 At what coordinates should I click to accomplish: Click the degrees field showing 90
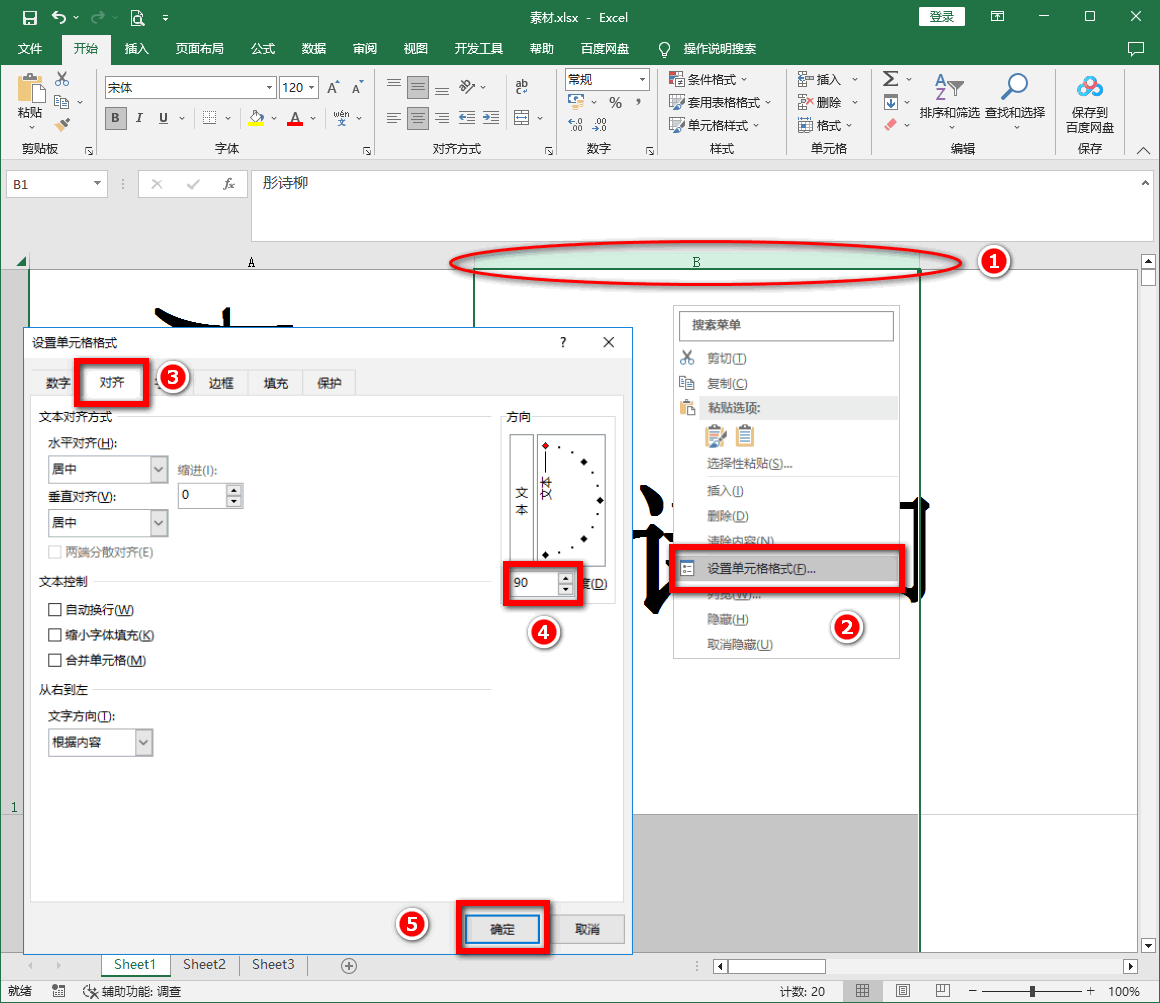pyautogui.click(x=535, y=583)
